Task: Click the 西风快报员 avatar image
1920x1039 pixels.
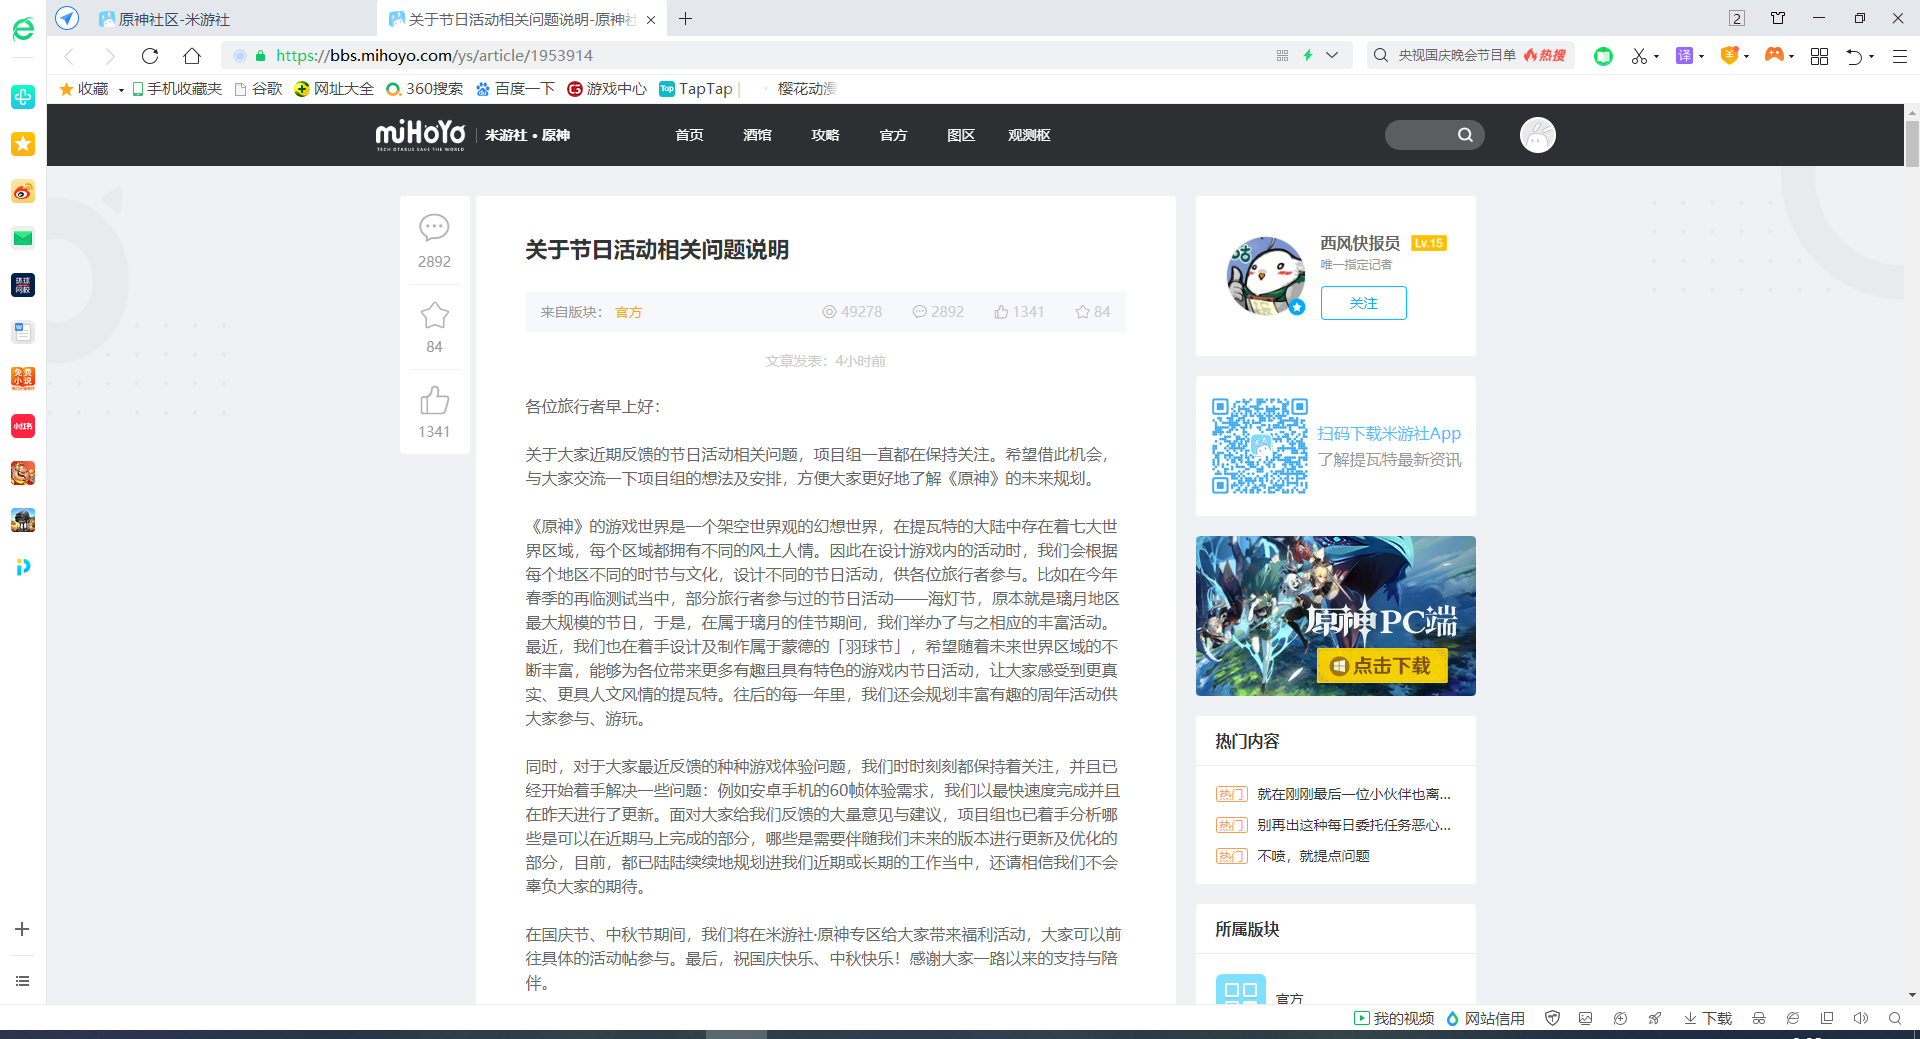Action: pos(1266,275)
